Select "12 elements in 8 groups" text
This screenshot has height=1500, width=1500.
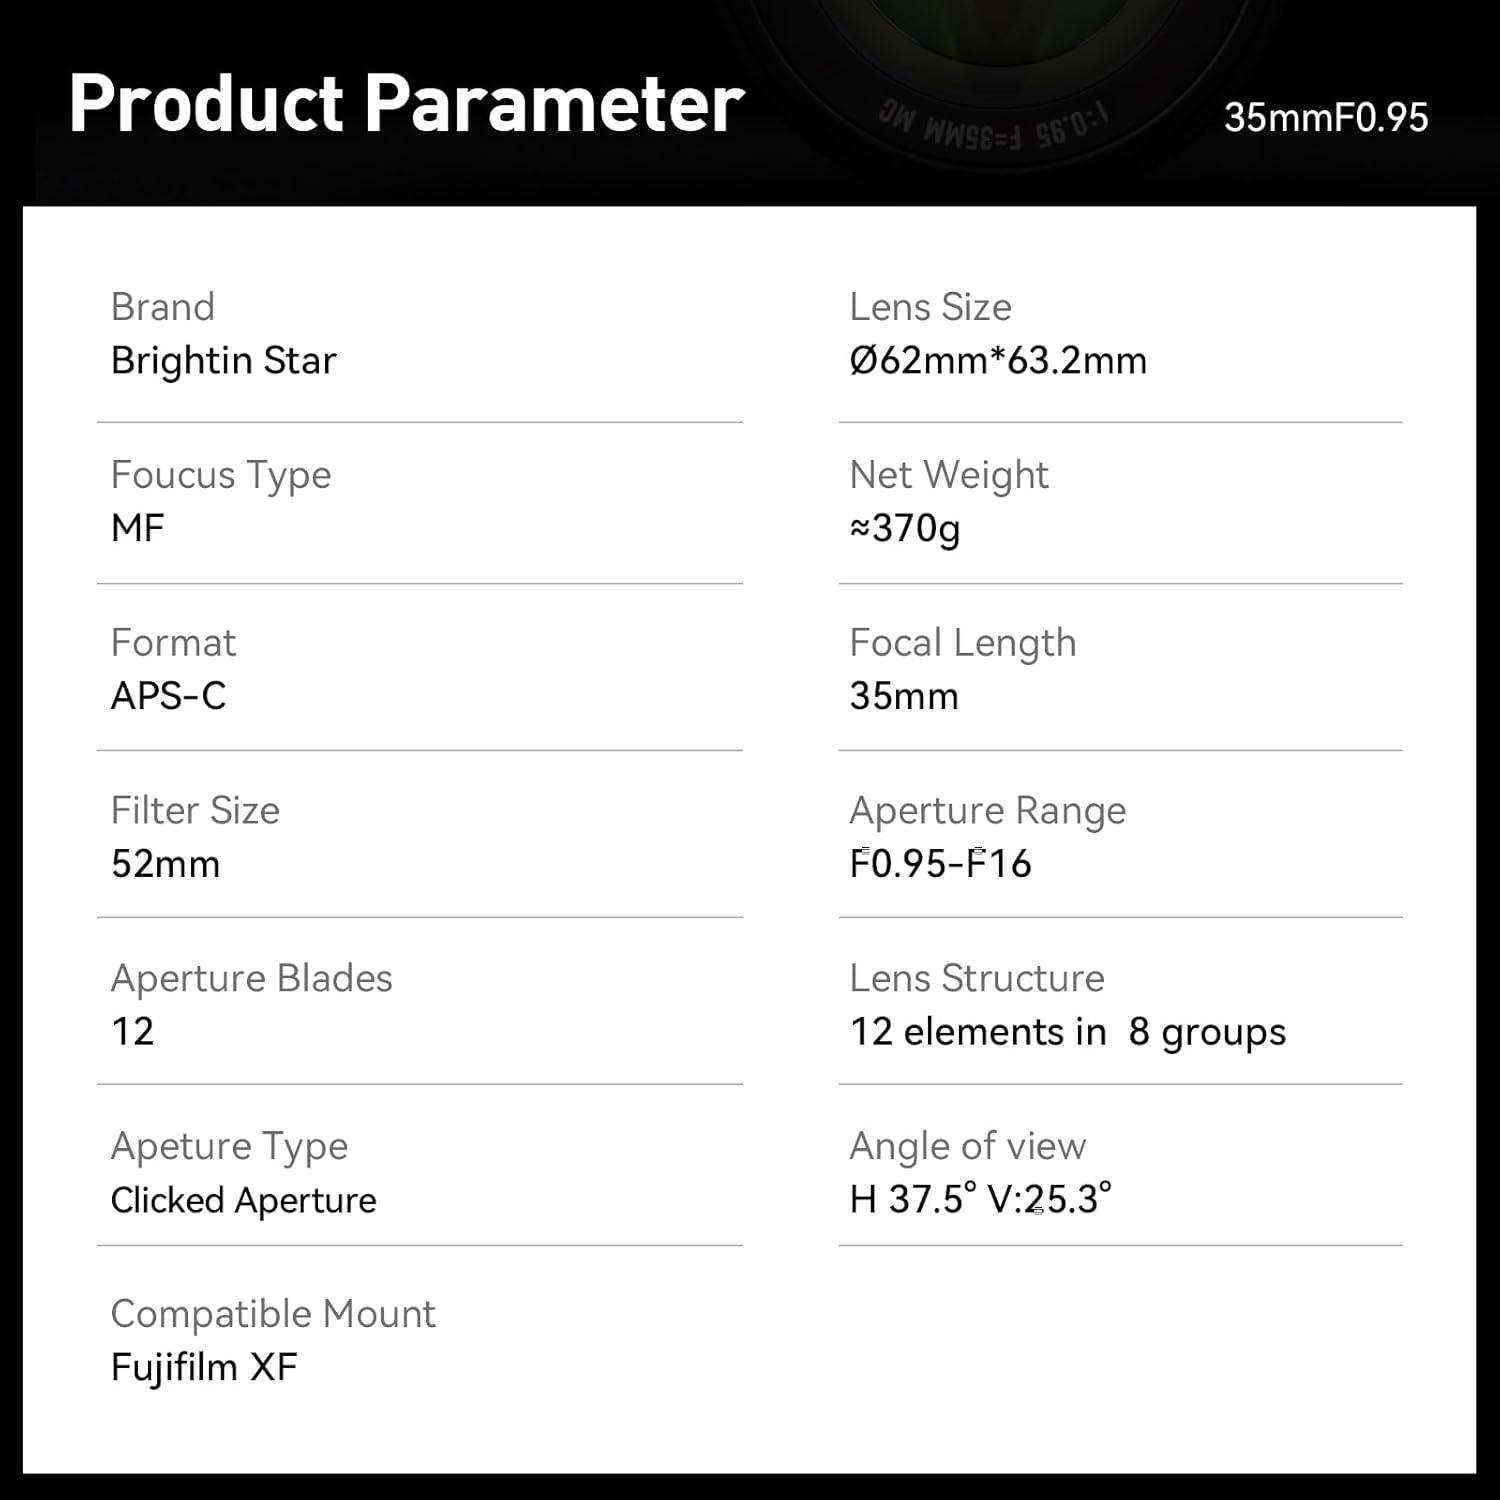1067,1032
